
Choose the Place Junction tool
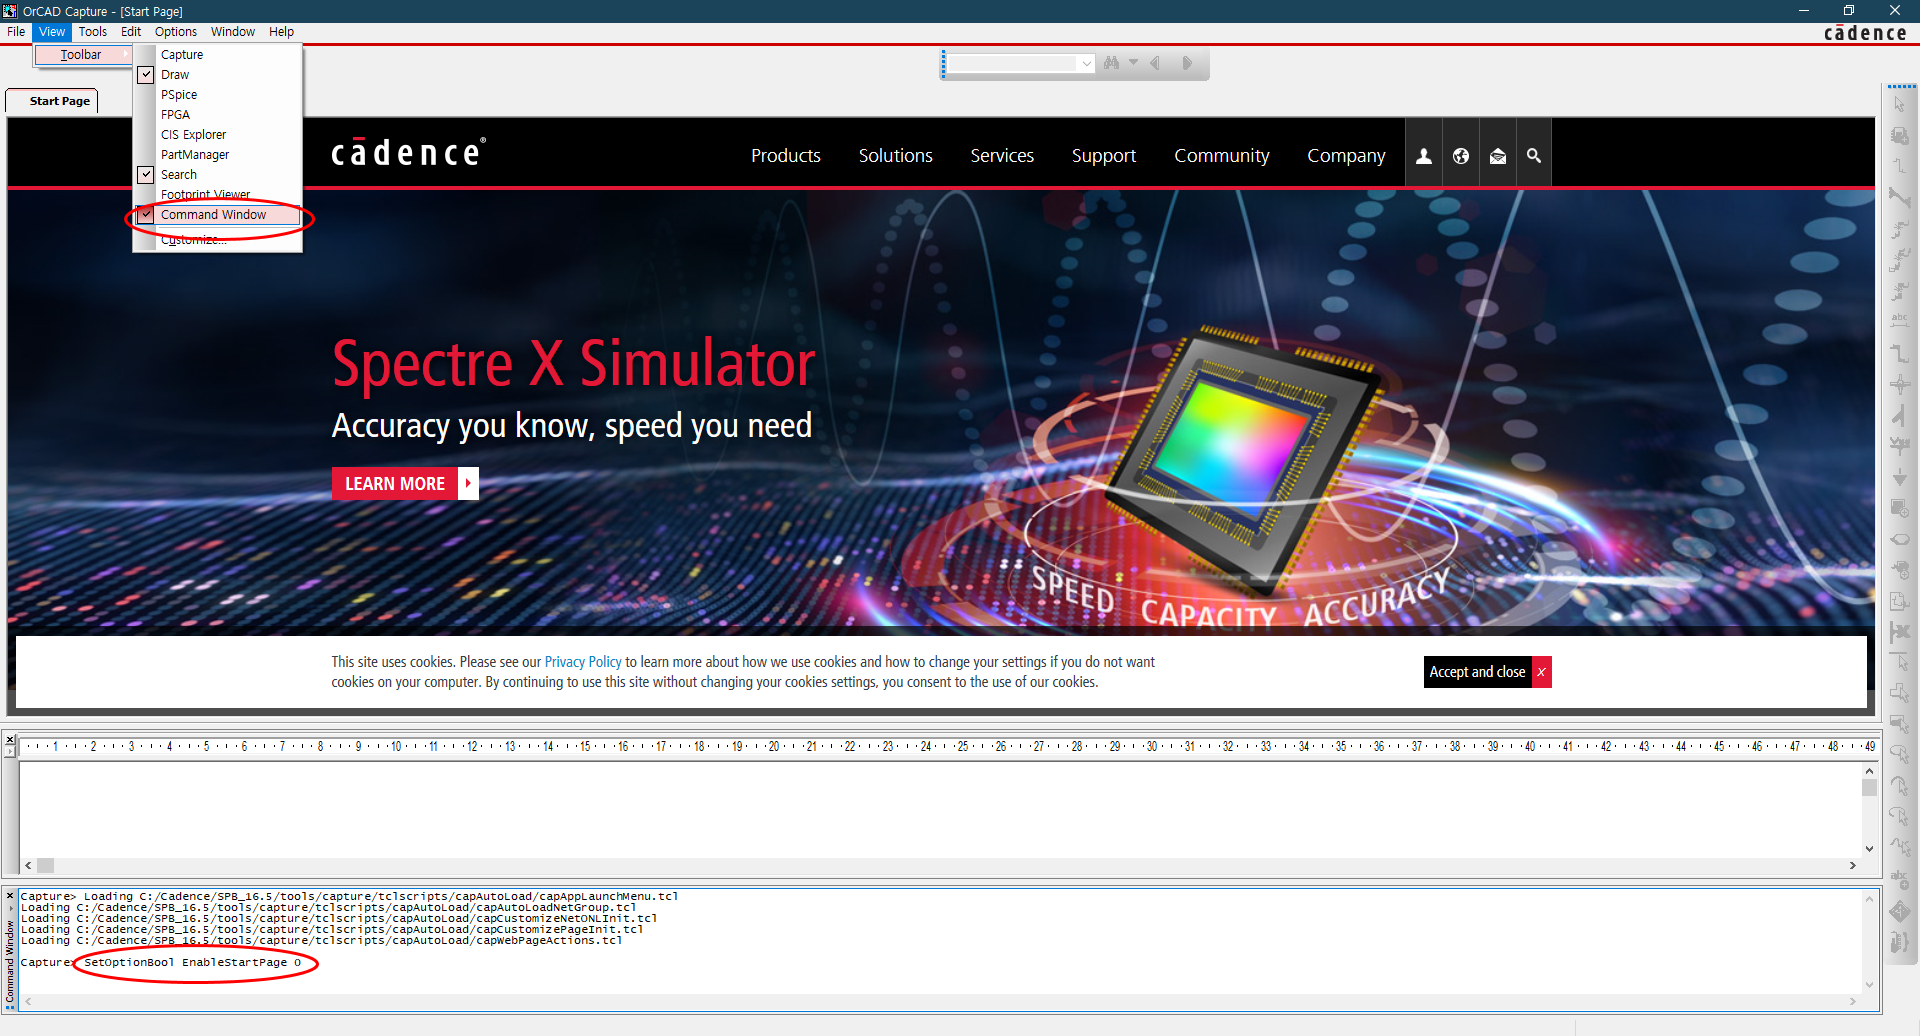tap(1899, 383)
